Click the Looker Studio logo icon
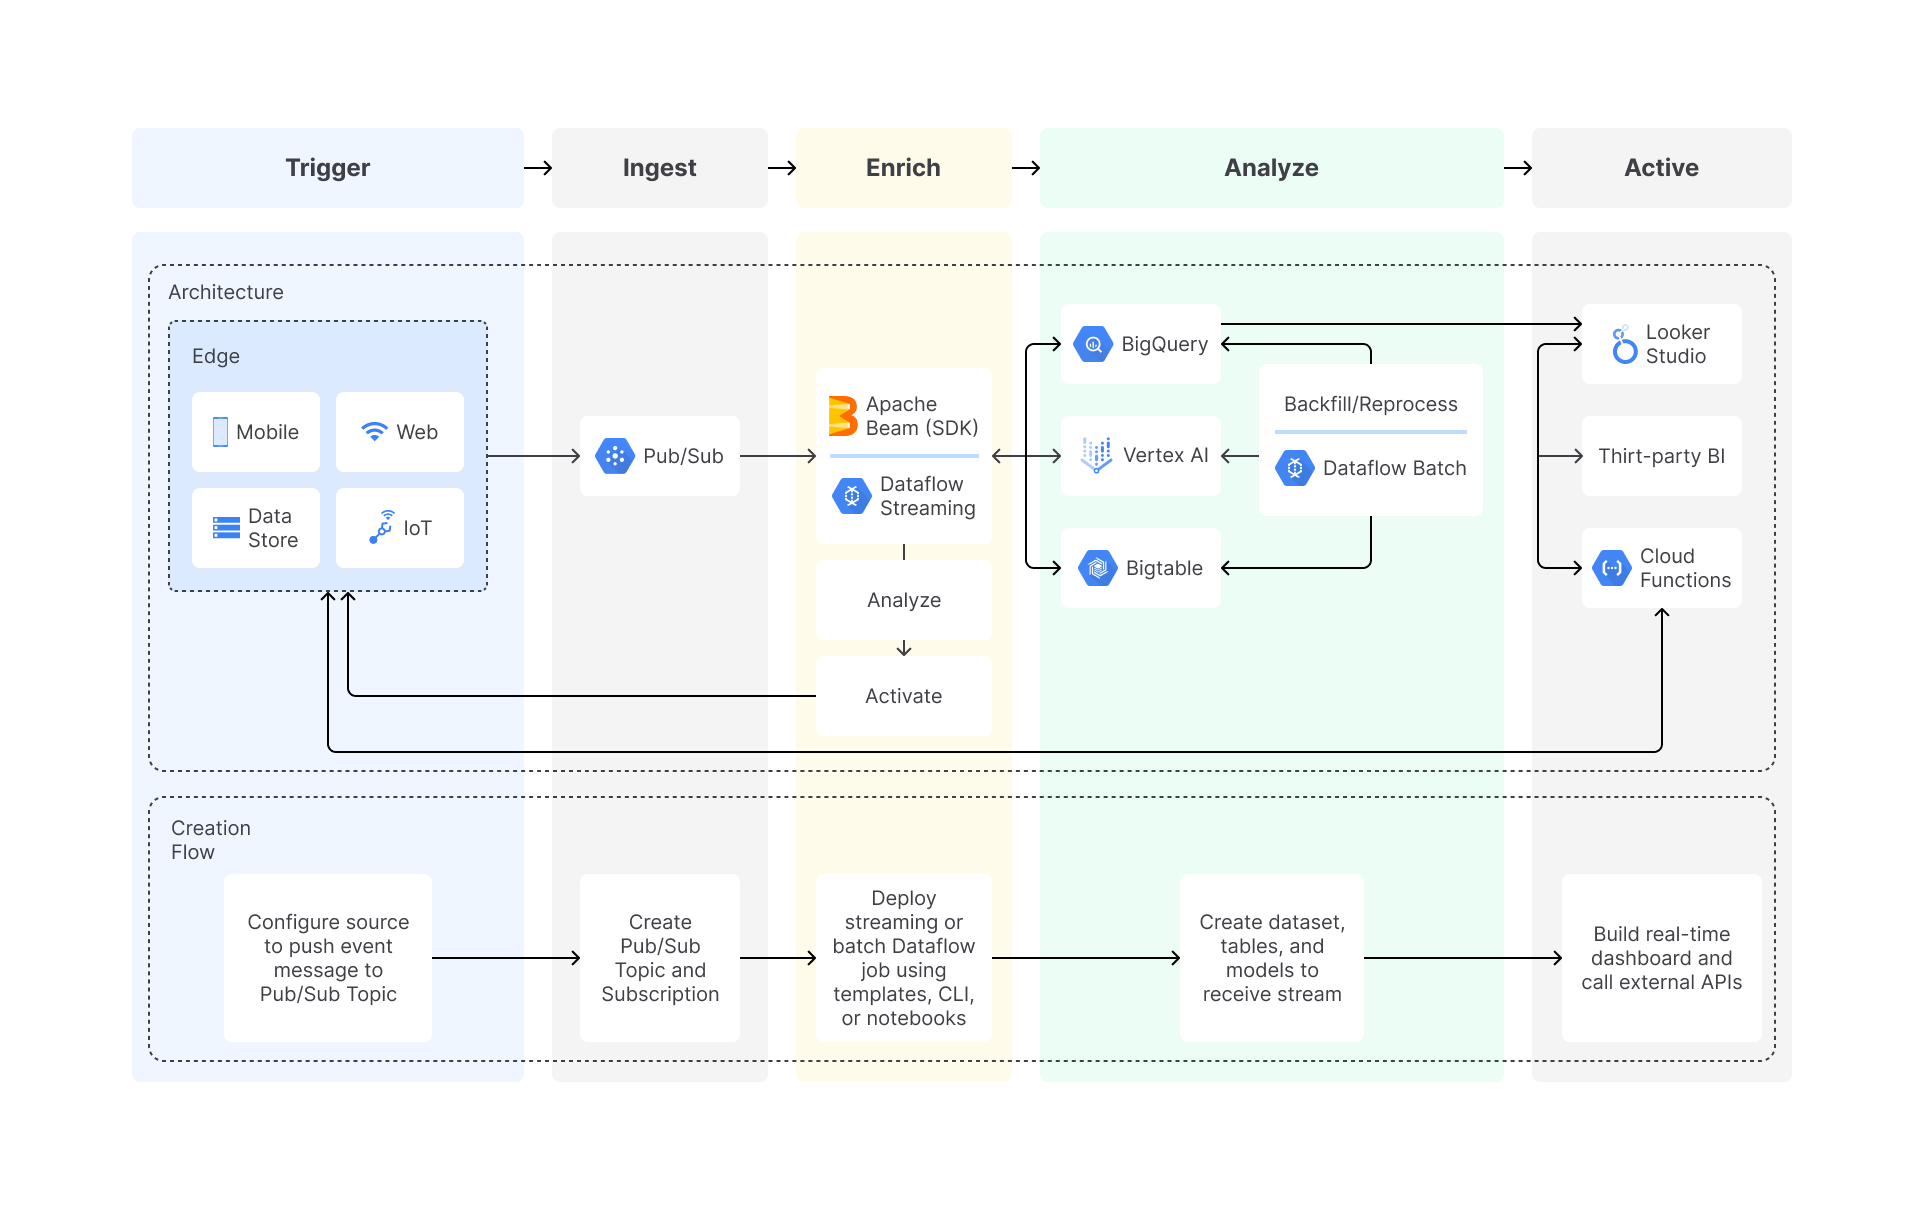This screenshot has width=1920, height=1210. (x=1625, y=344)
